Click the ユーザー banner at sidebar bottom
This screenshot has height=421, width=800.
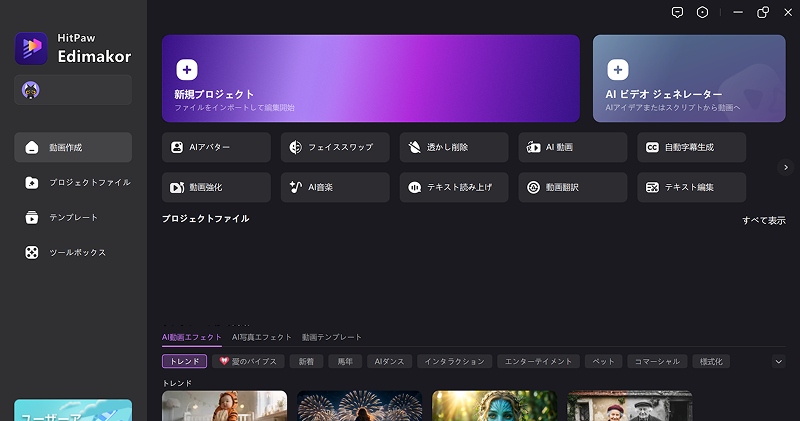click(x=73, y=410)
